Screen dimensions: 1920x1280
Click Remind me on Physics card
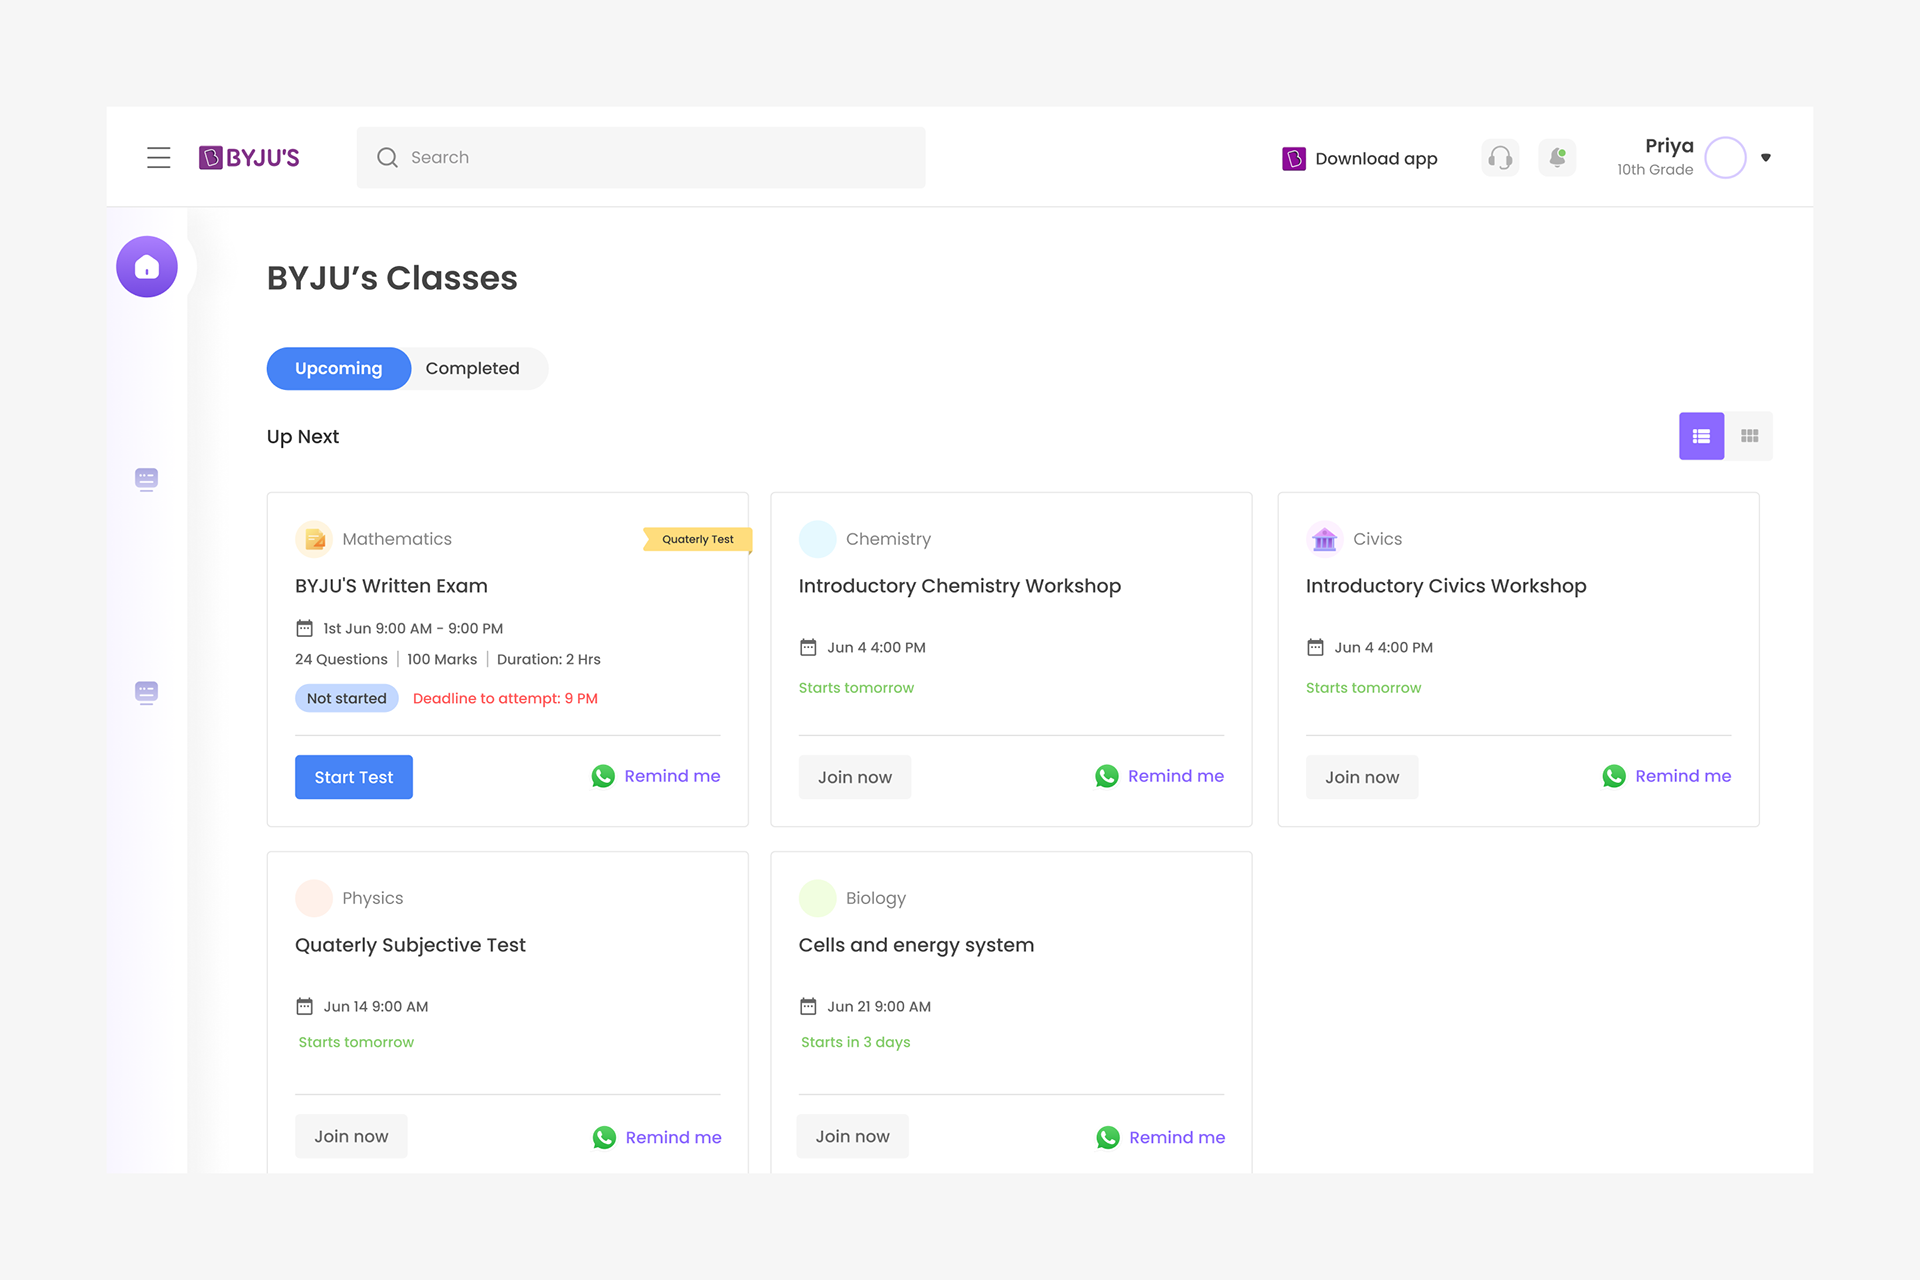673,1137
